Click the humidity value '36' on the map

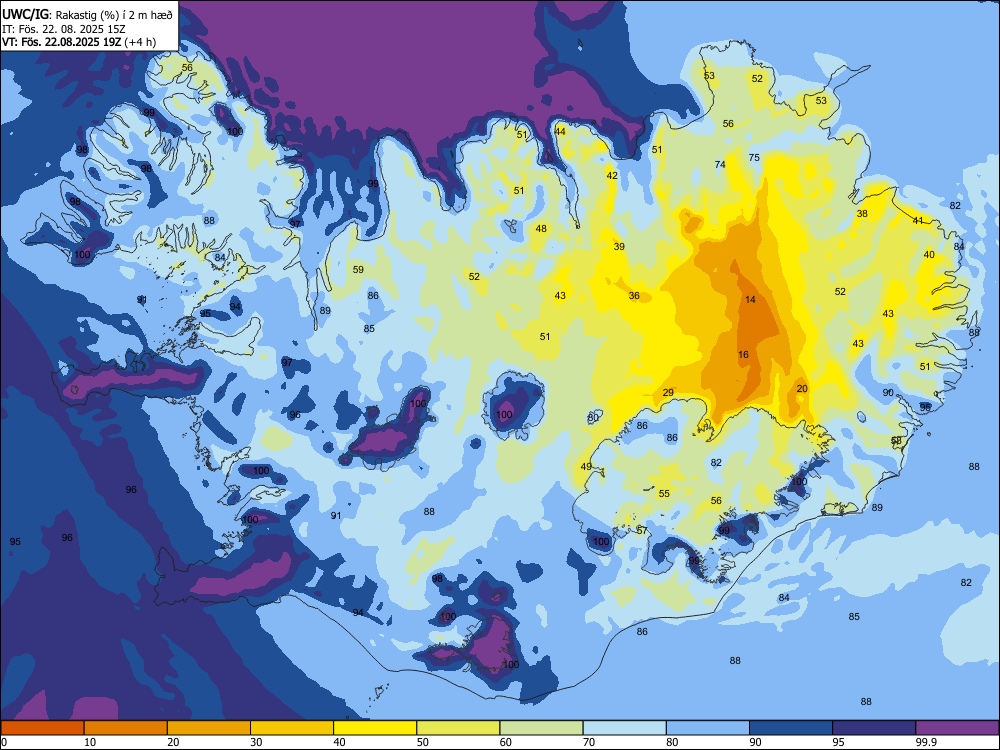coord(634,295)
